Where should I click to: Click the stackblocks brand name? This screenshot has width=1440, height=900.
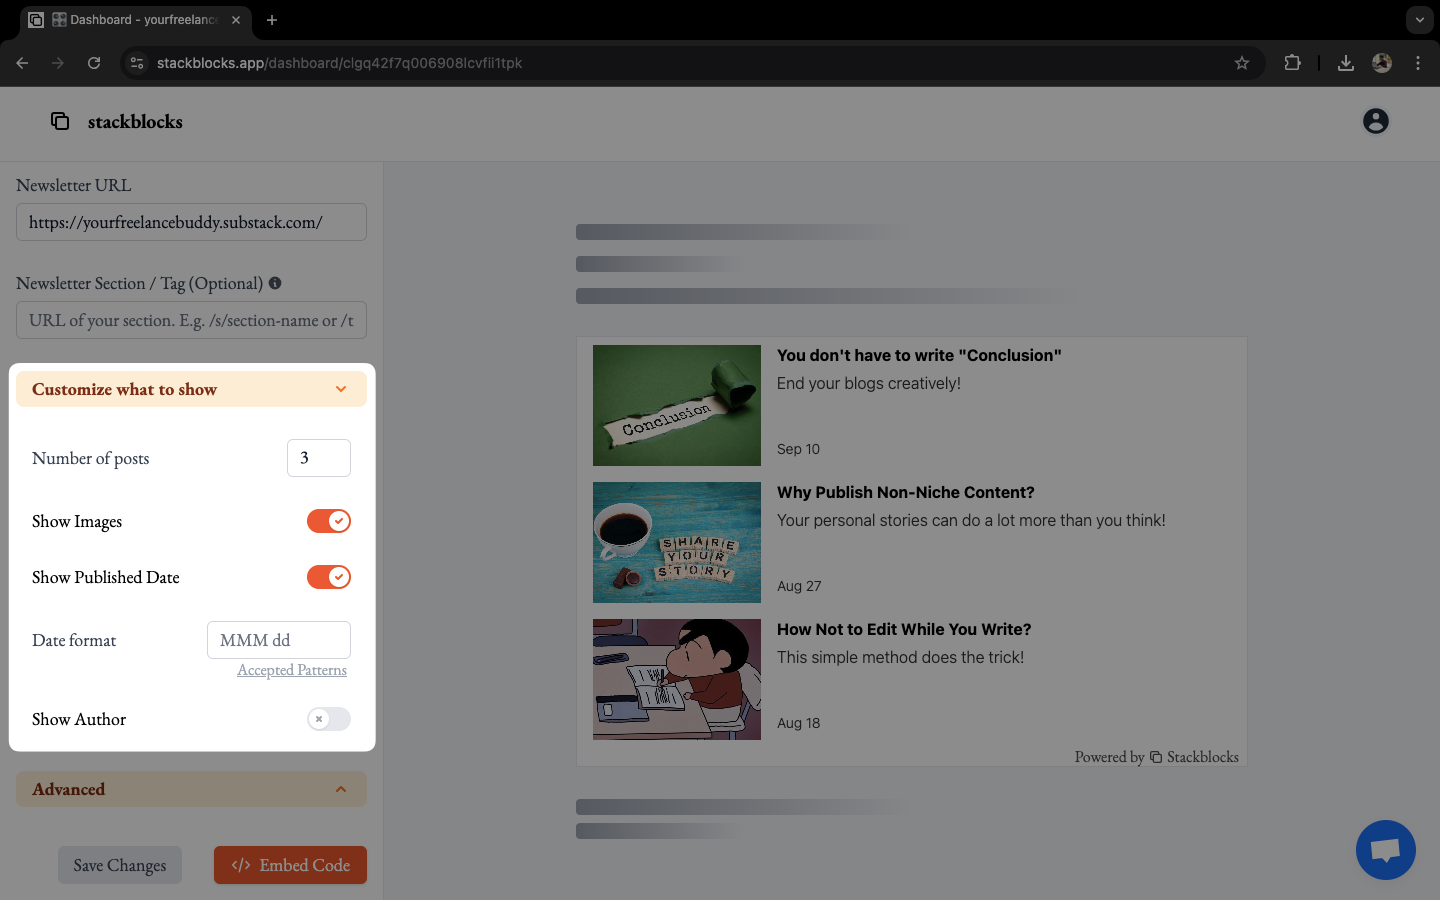coord(135,121)
